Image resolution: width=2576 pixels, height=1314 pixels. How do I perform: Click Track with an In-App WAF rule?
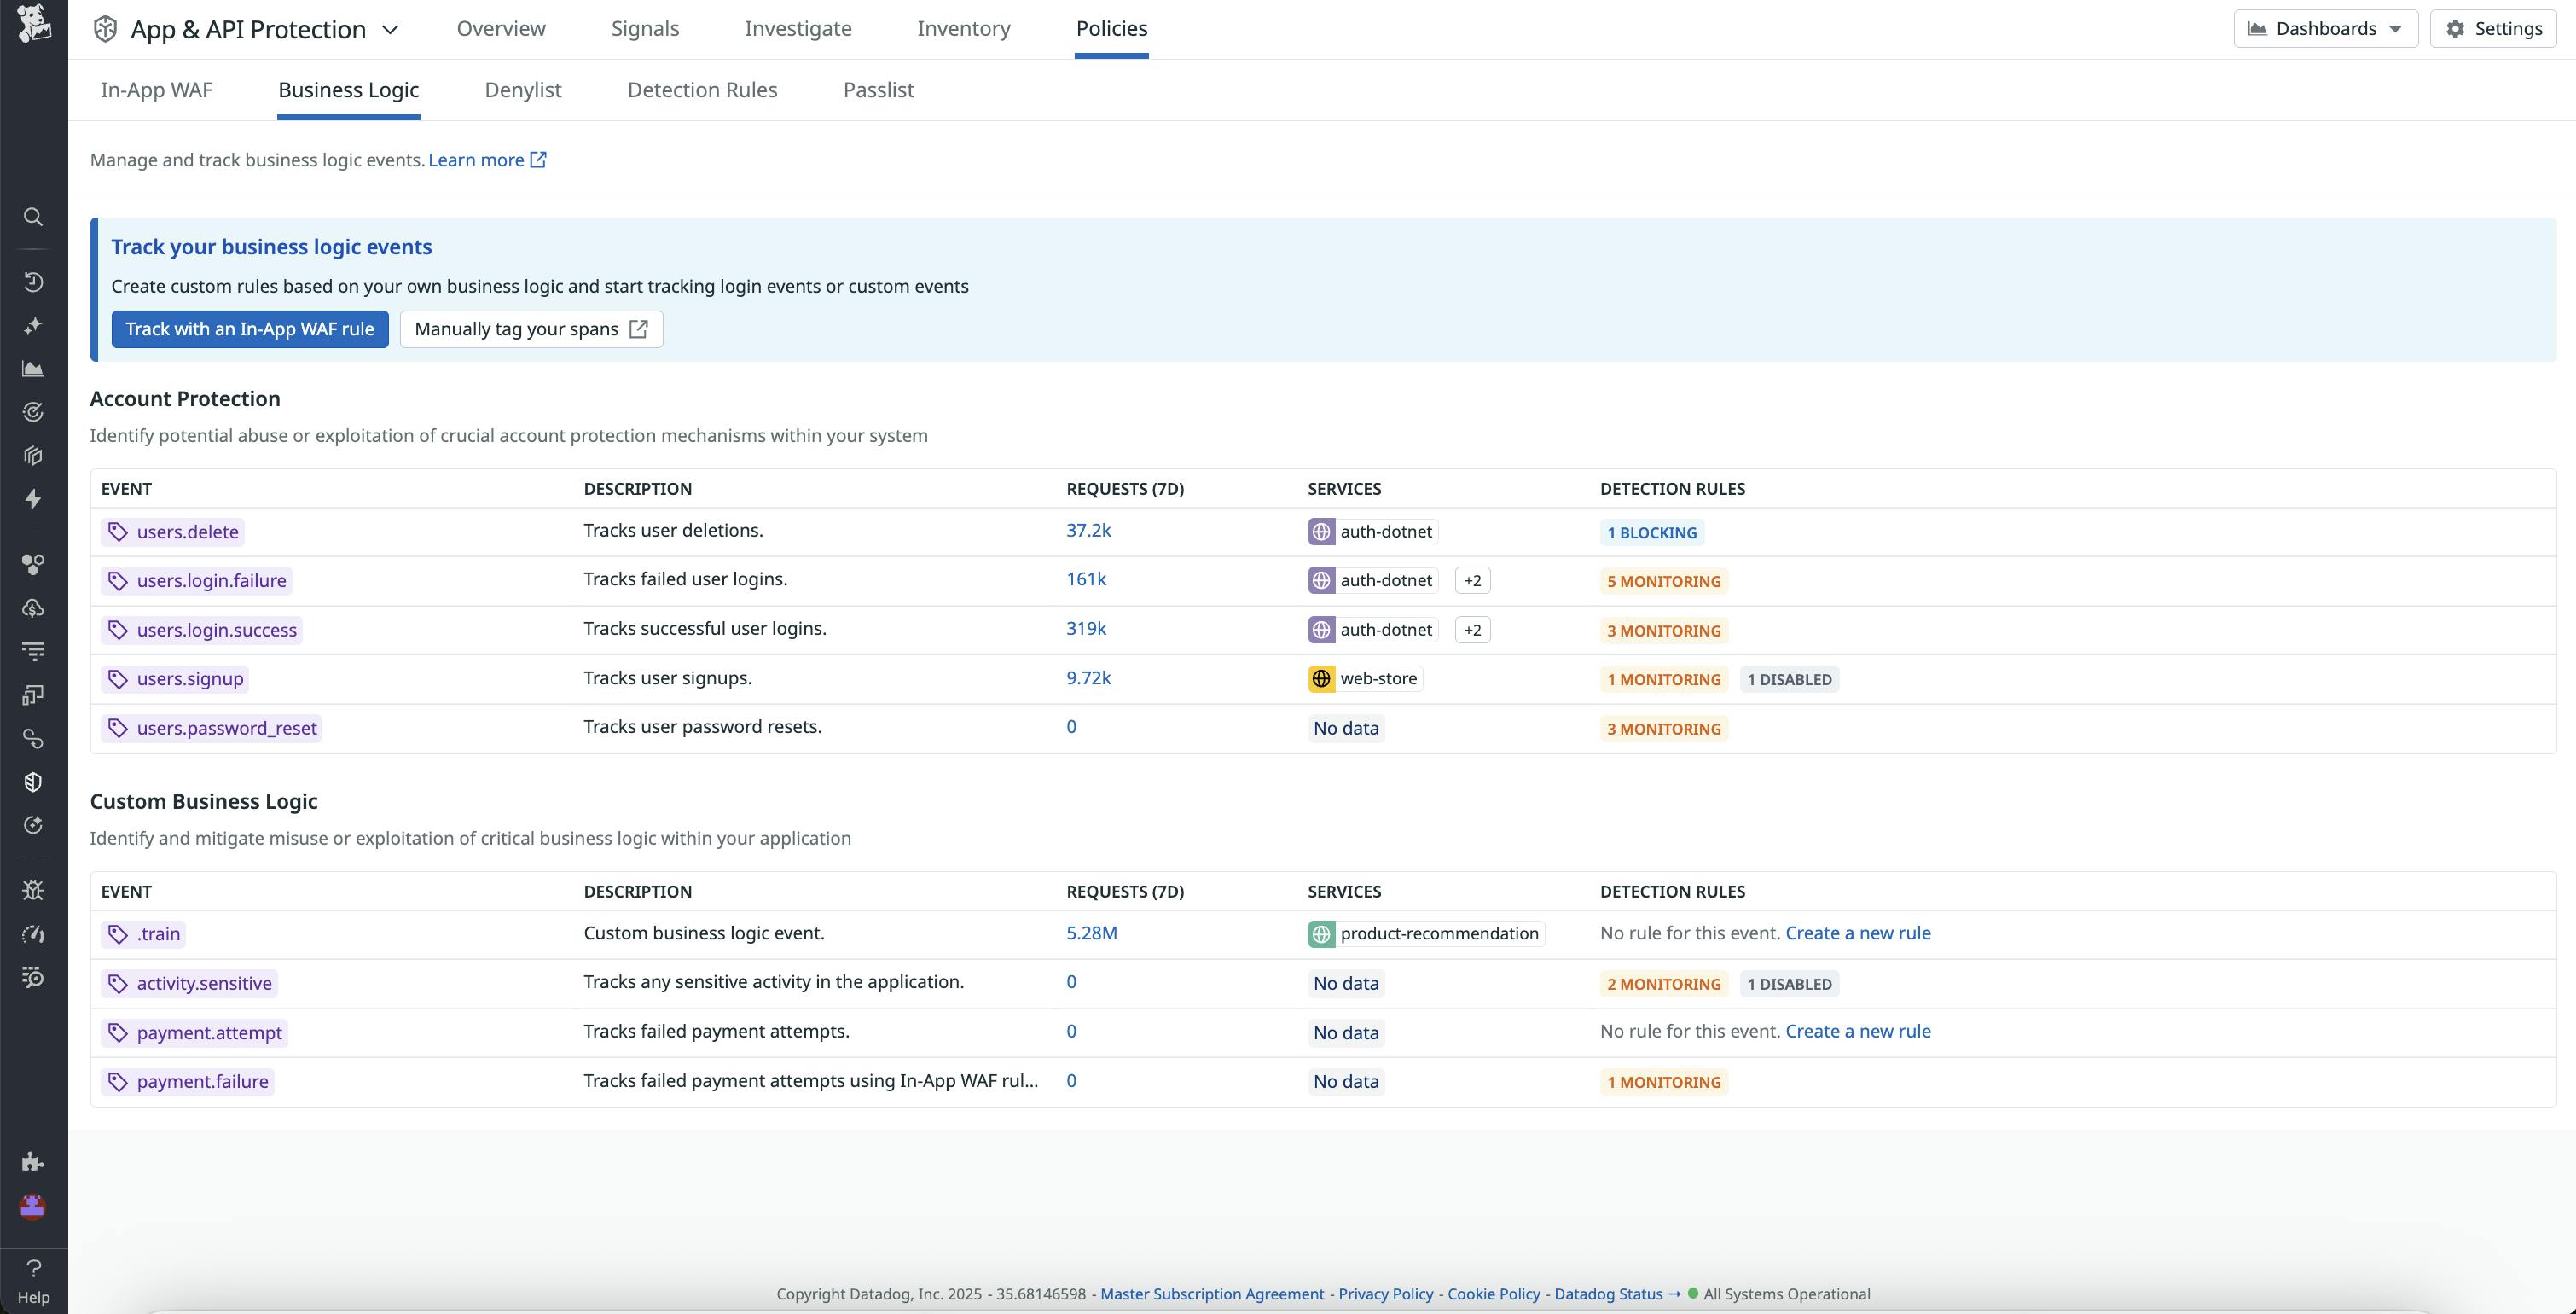coord(250,329)
